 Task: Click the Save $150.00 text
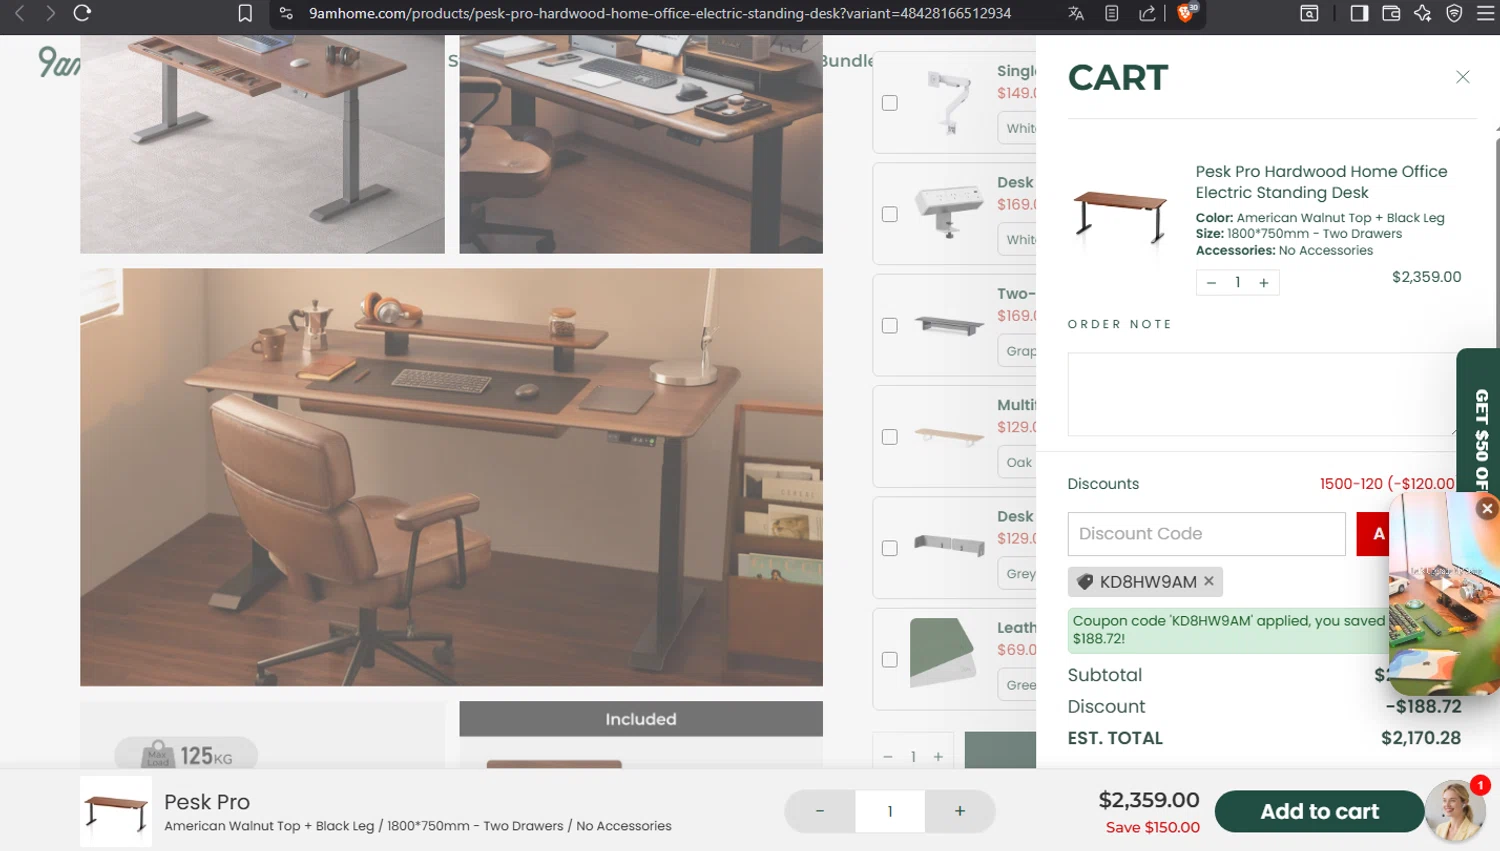click(x=1152, y=827)
